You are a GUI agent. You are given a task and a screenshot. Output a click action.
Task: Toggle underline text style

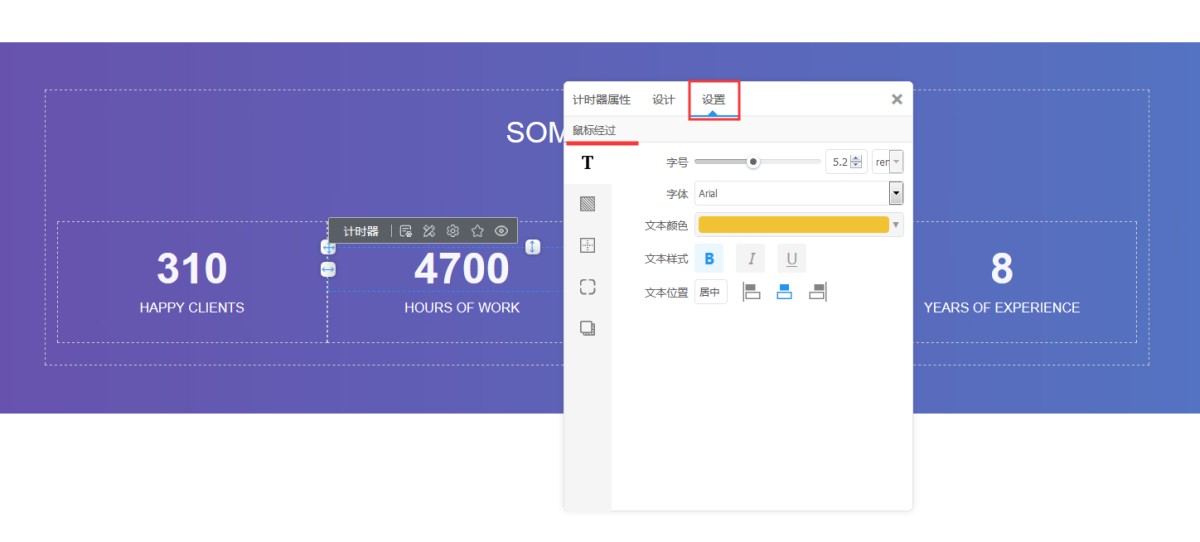(791, 259)
